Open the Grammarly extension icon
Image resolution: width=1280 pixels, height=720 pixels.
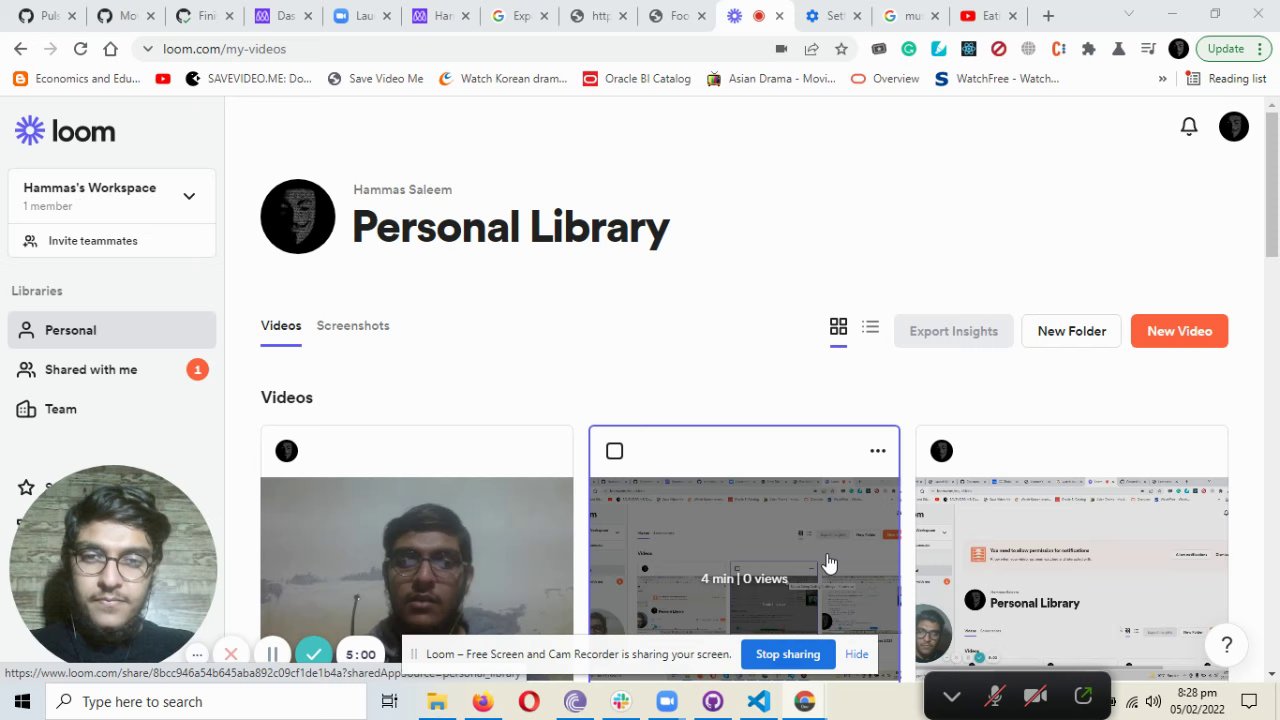pos(909,49)
